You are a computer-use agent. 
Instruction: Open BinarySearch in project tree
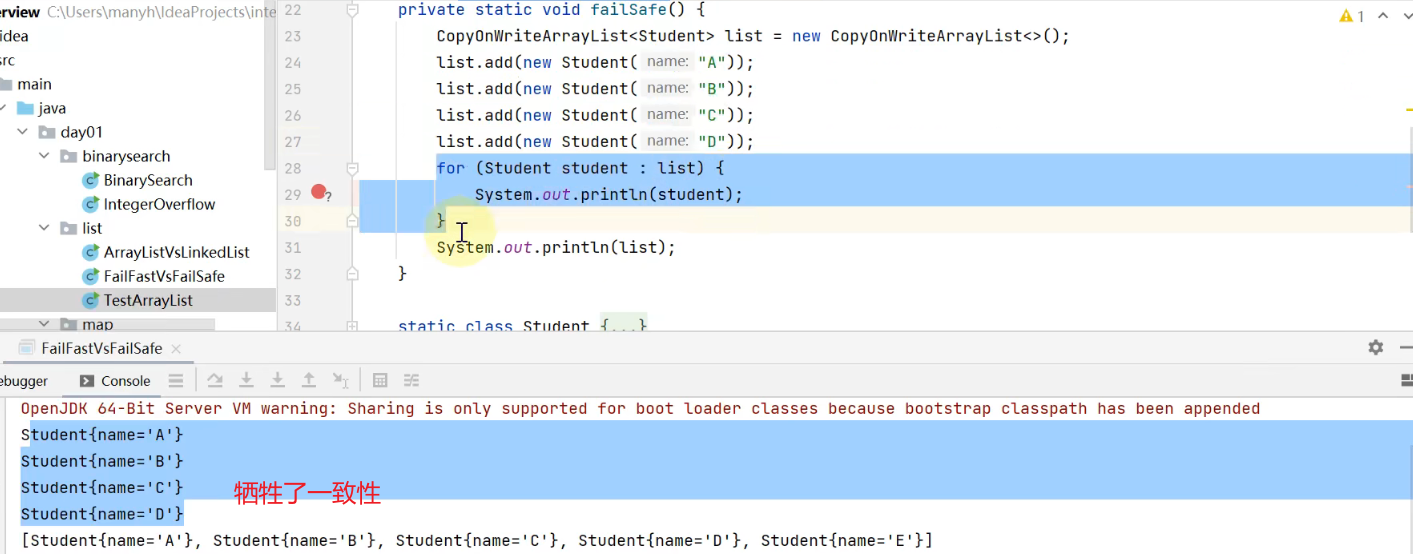[148, 180]
